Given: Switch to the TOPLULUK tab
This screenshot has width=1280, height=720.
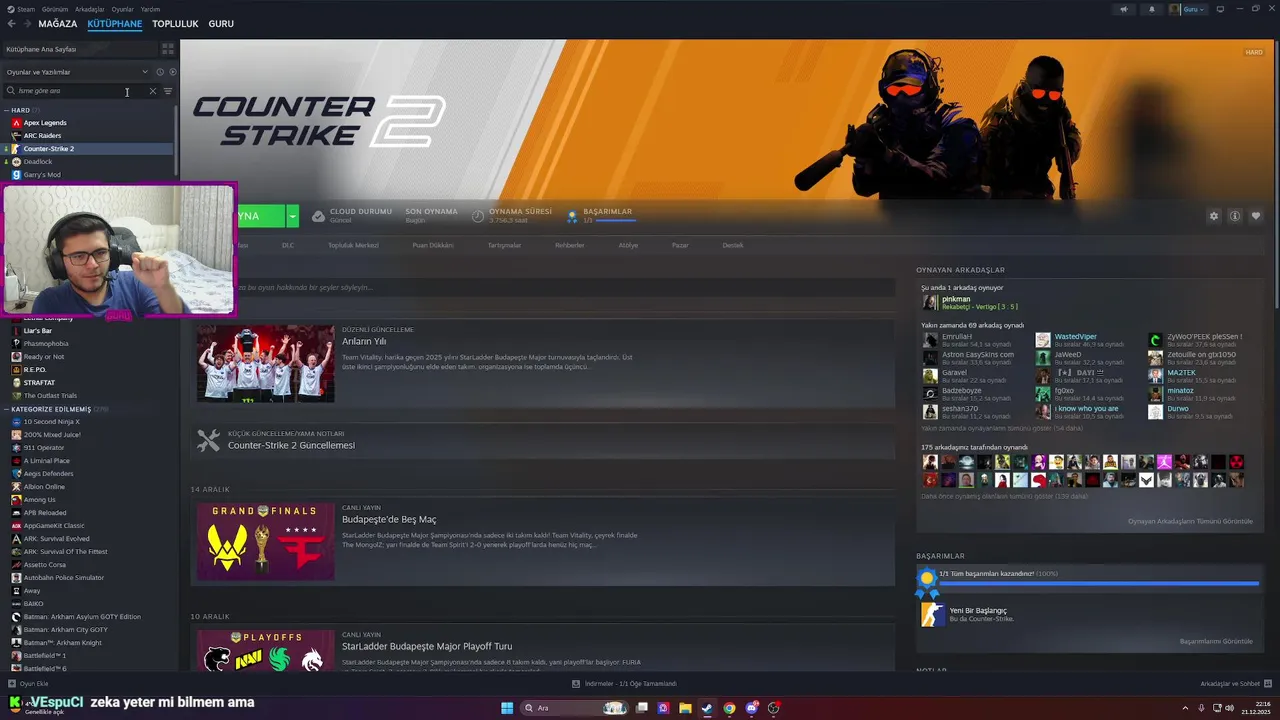Looking at the screenshot, I should pos(175,24).
